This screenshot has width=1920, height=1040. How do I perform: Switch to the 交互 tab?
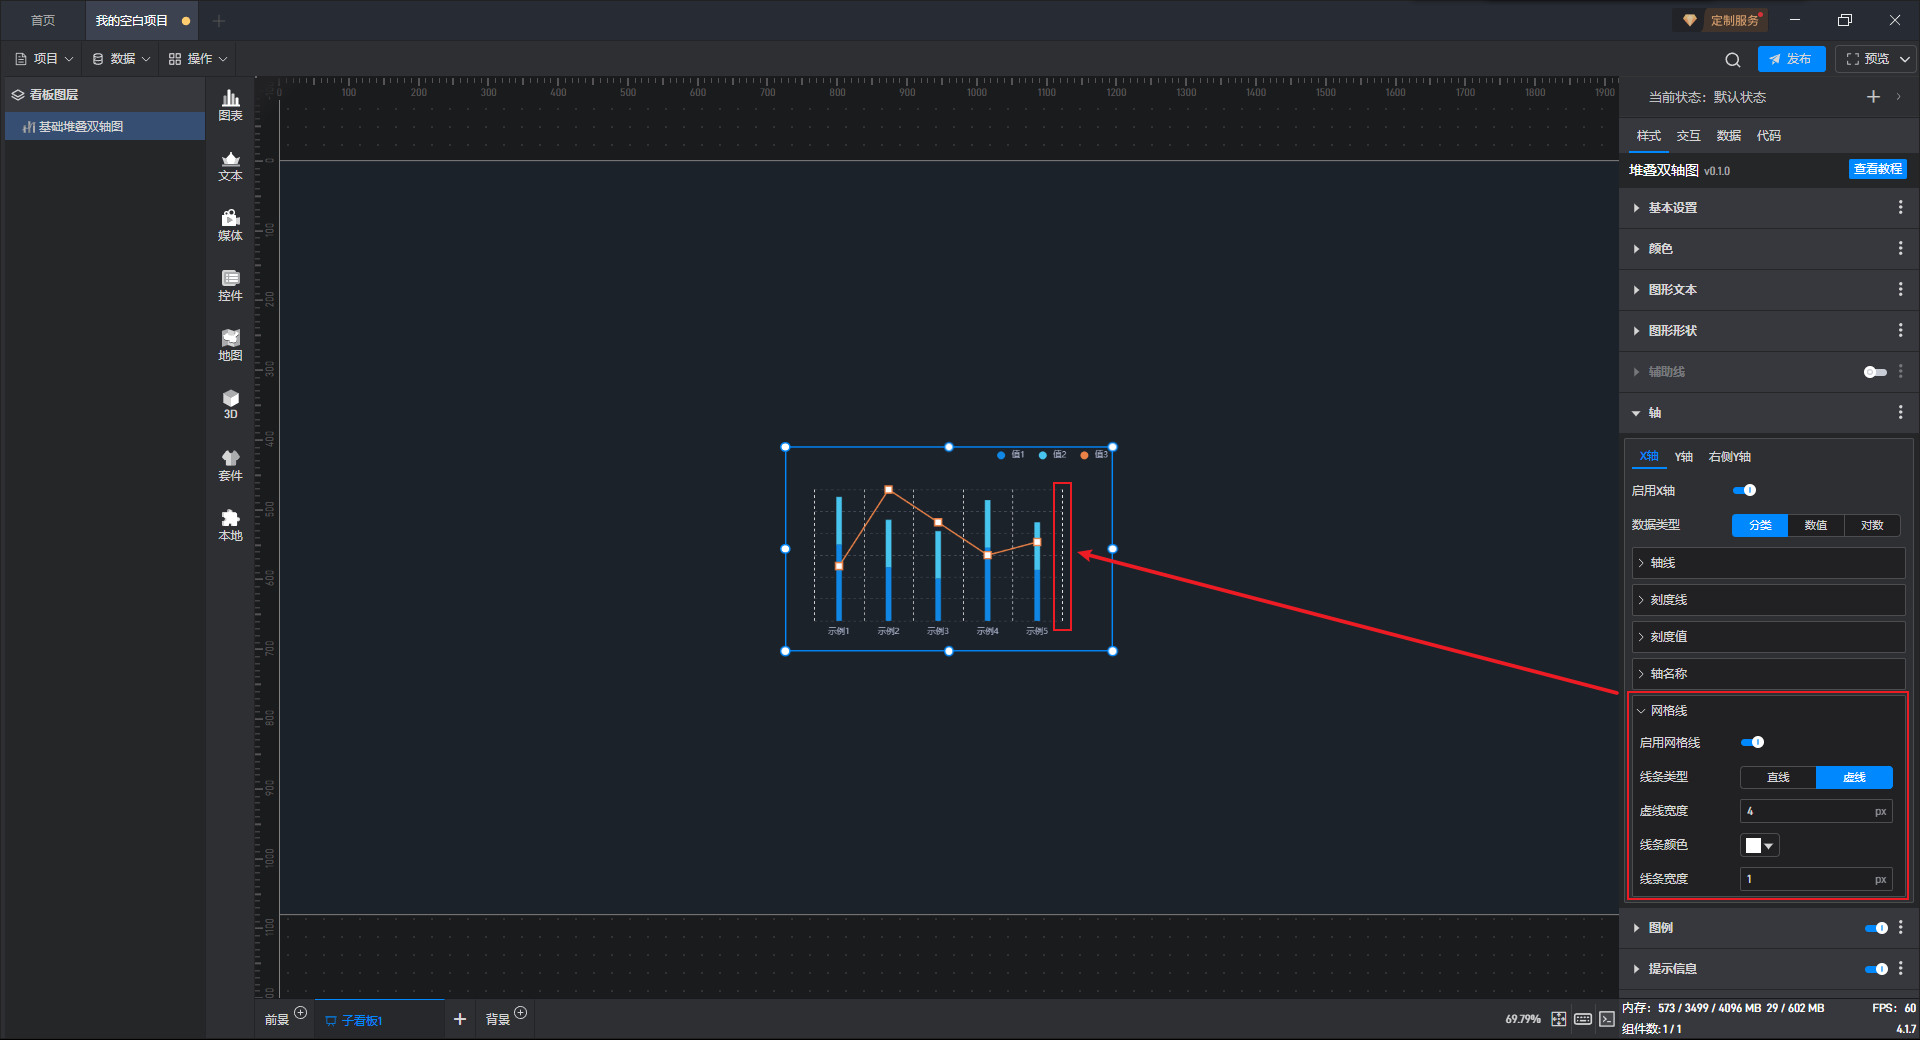(1689, 136)
